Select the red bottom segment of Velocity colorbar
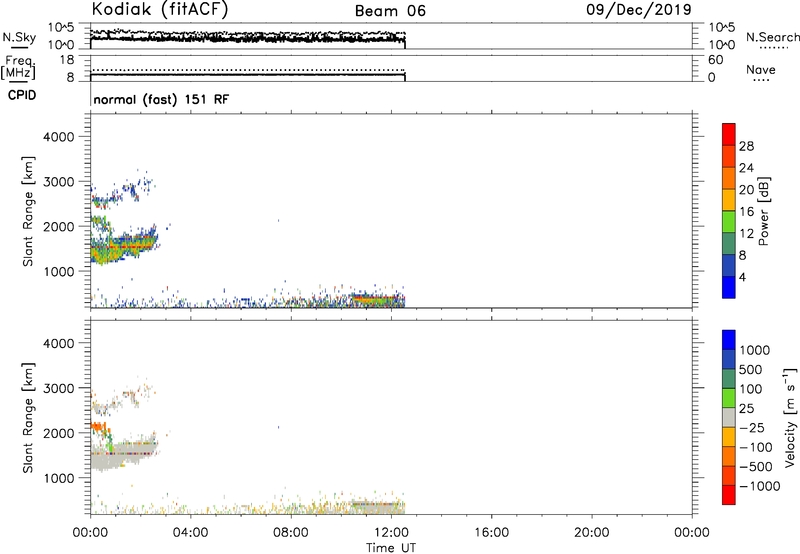 729,494
